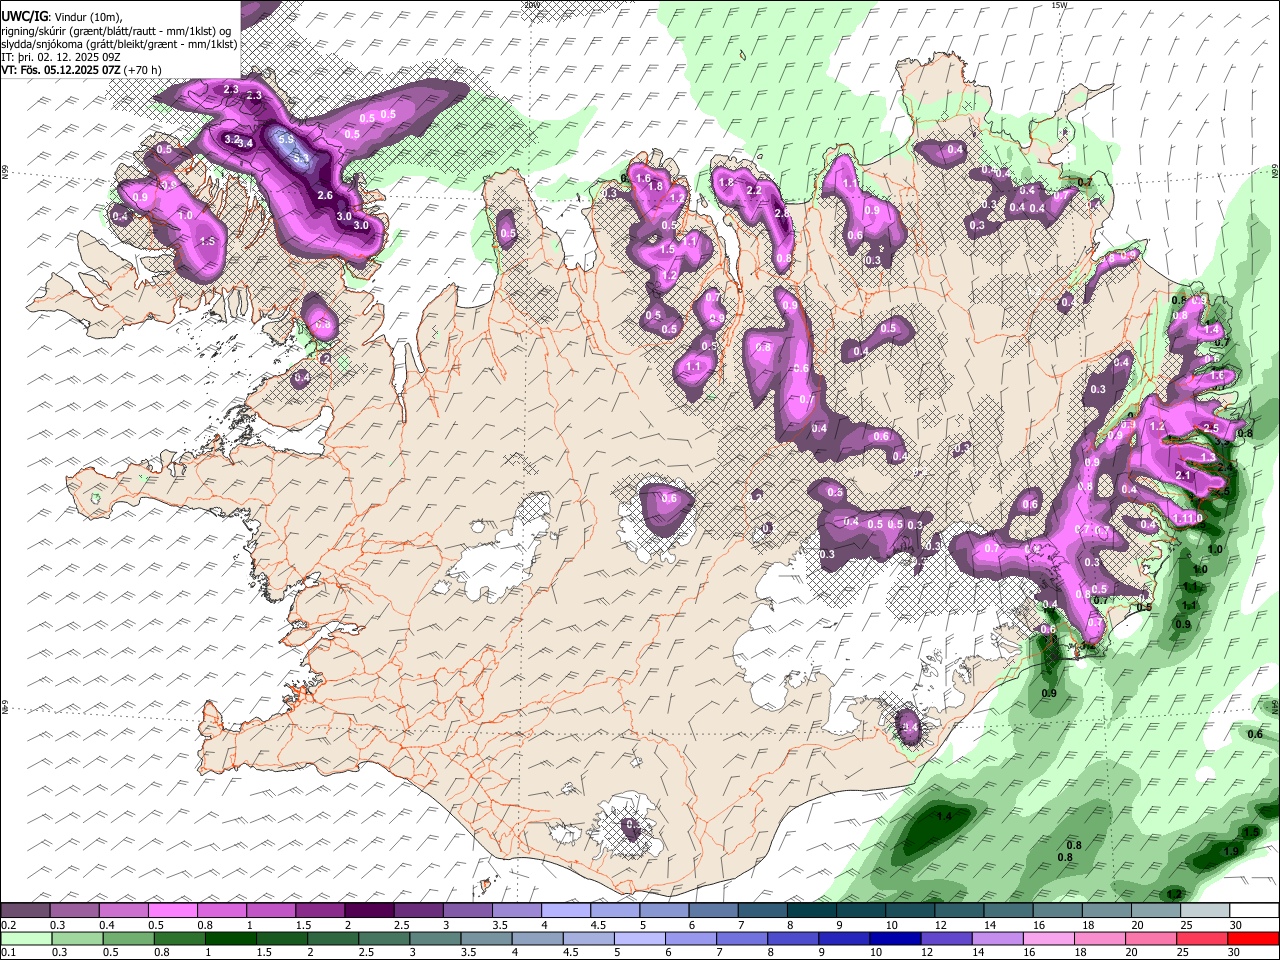1280x960 pixels.
Task: Click the 'slydda/snjókoma' legend description line
Action: click(x=119, y=44)
